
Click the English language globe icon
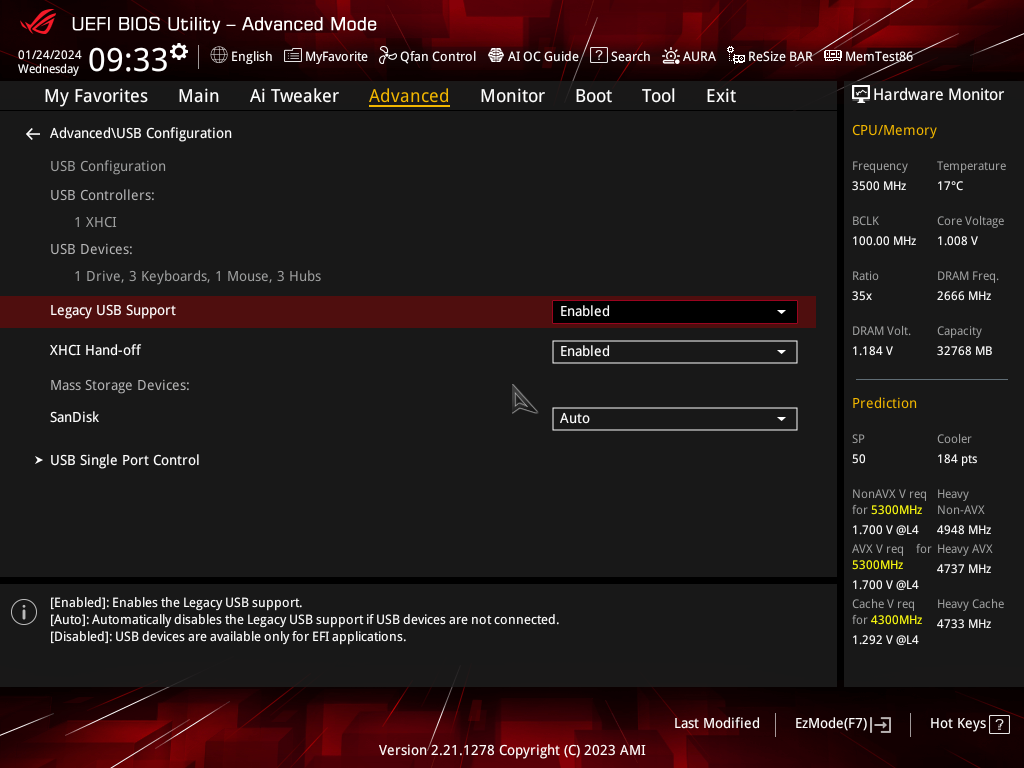pos(219,56)
